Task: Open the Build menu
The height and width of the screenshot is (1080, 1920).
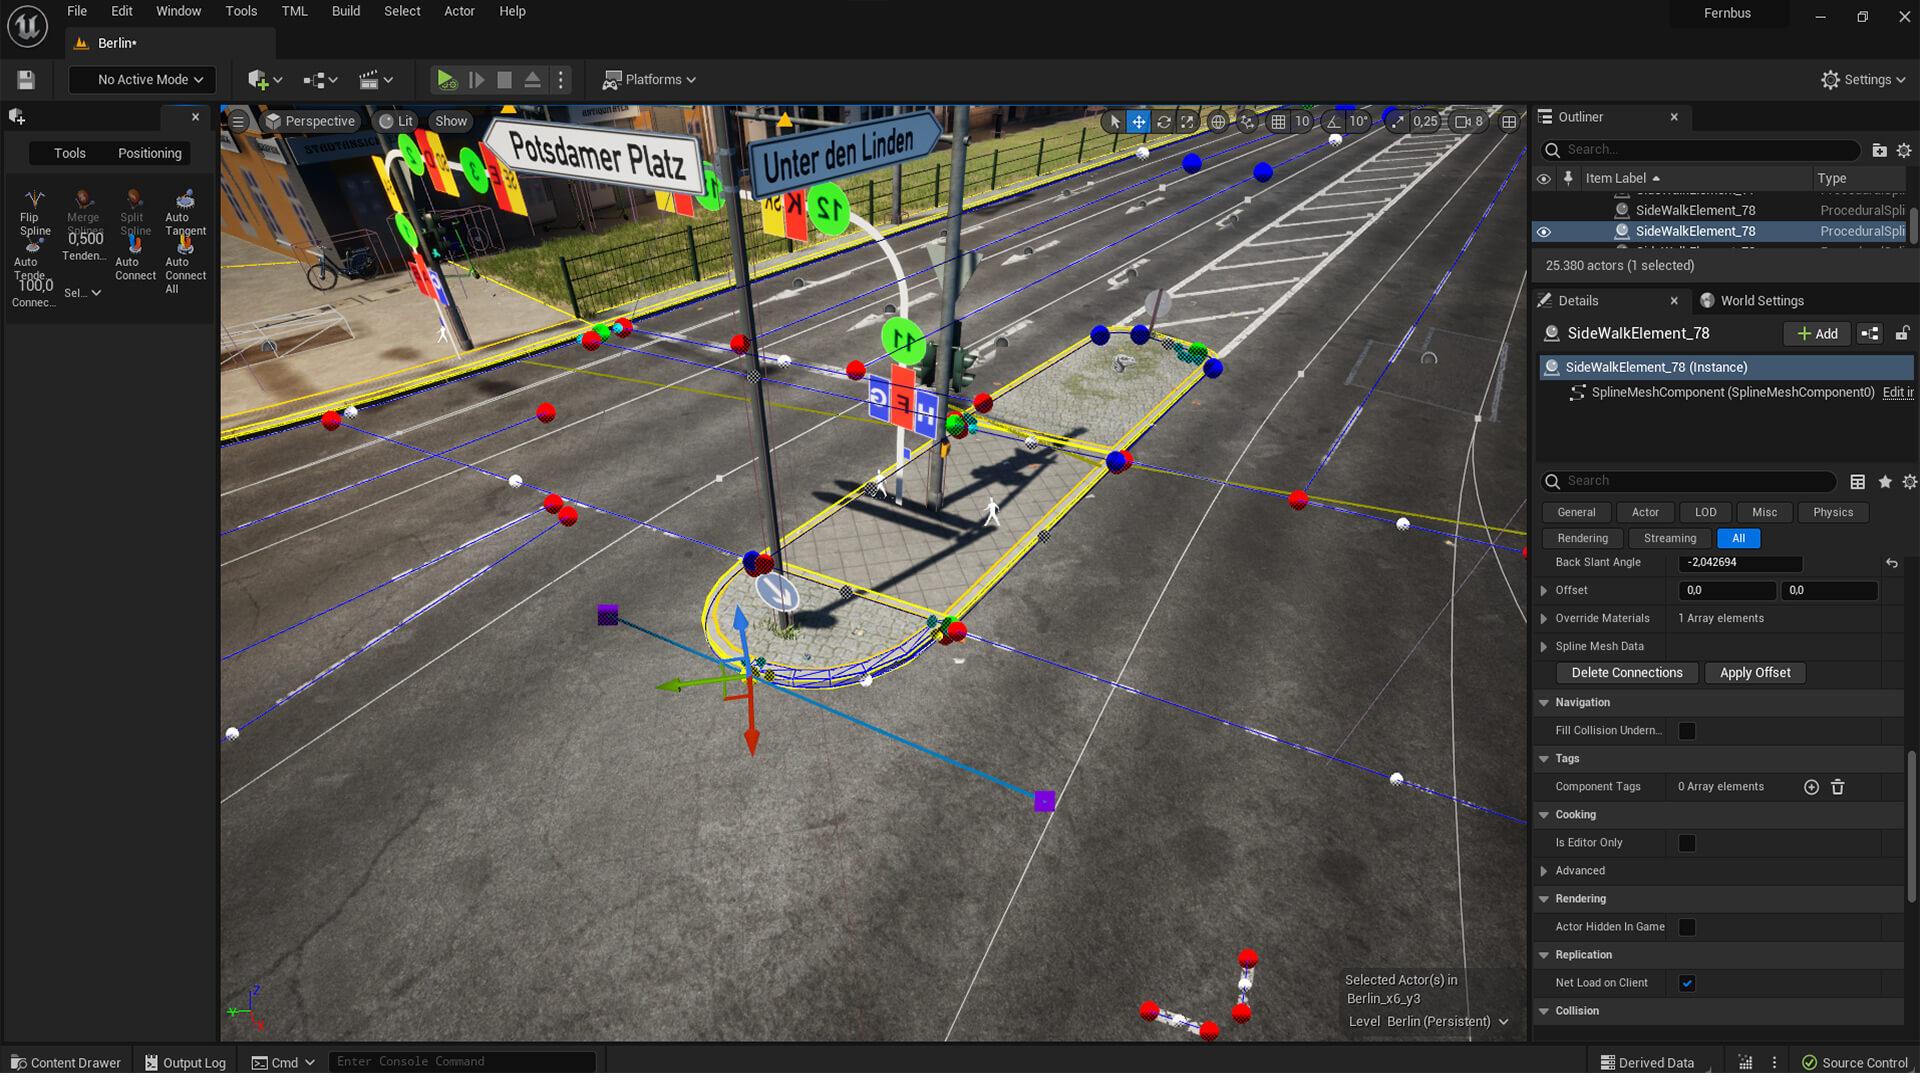Action: (345, 11)
